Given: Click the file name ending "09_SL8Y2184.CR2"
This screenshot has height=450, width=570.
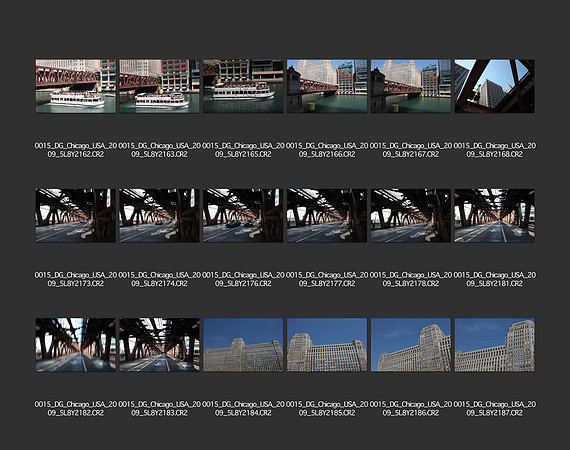Looking at the screenshot, I should coord(243,409).
